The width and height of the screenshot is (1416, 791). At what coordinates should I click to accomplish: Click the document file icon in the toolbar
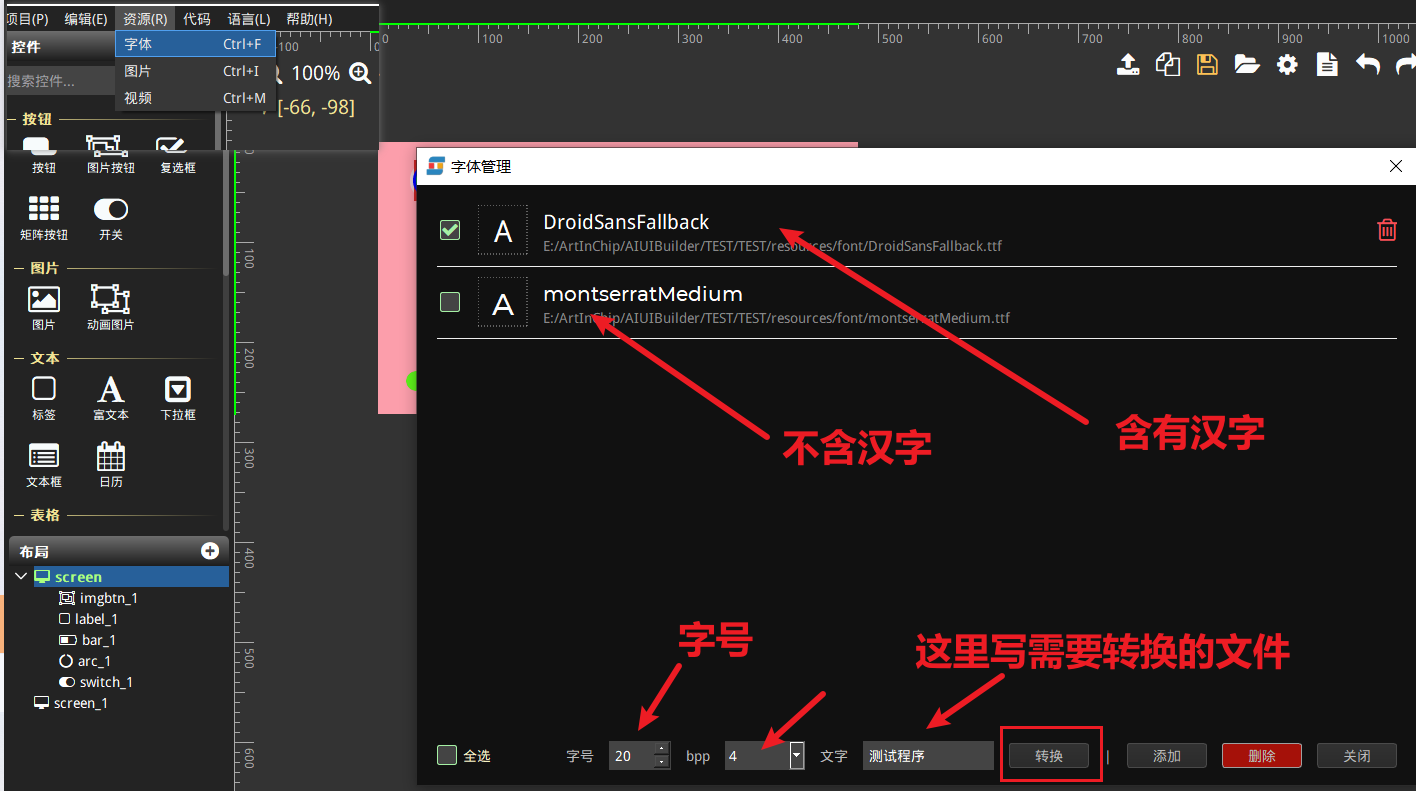(x=1327, y=65)
